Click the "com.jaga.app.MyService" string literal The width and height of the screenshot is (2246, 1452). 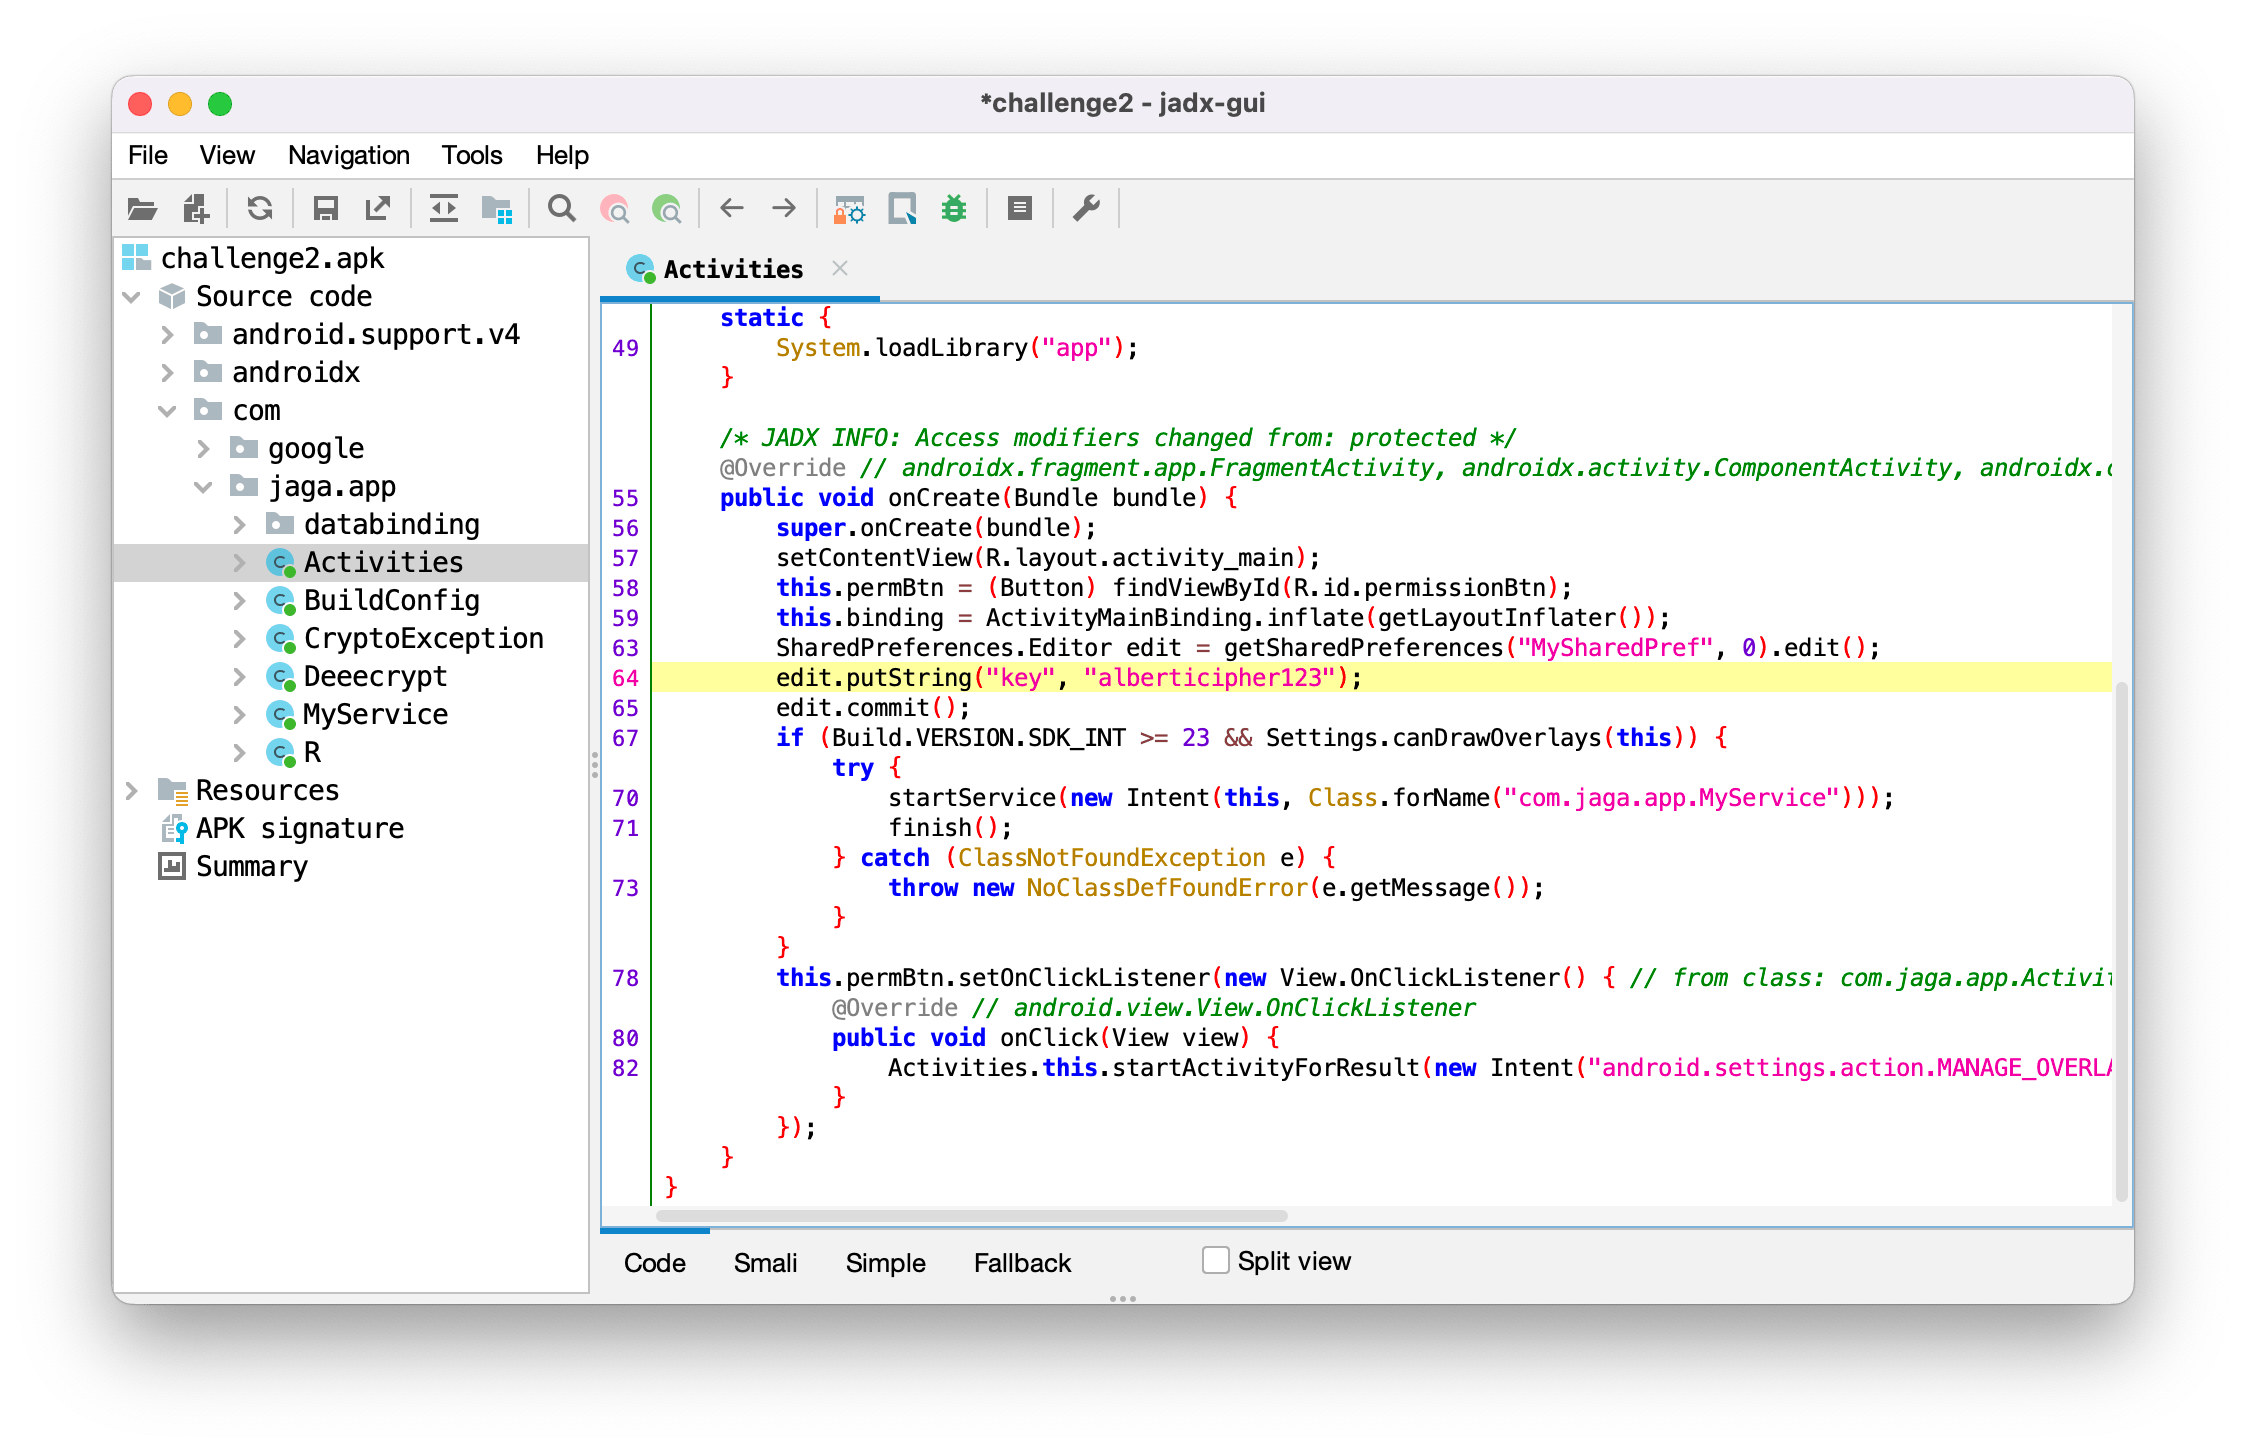(1673, 798)
